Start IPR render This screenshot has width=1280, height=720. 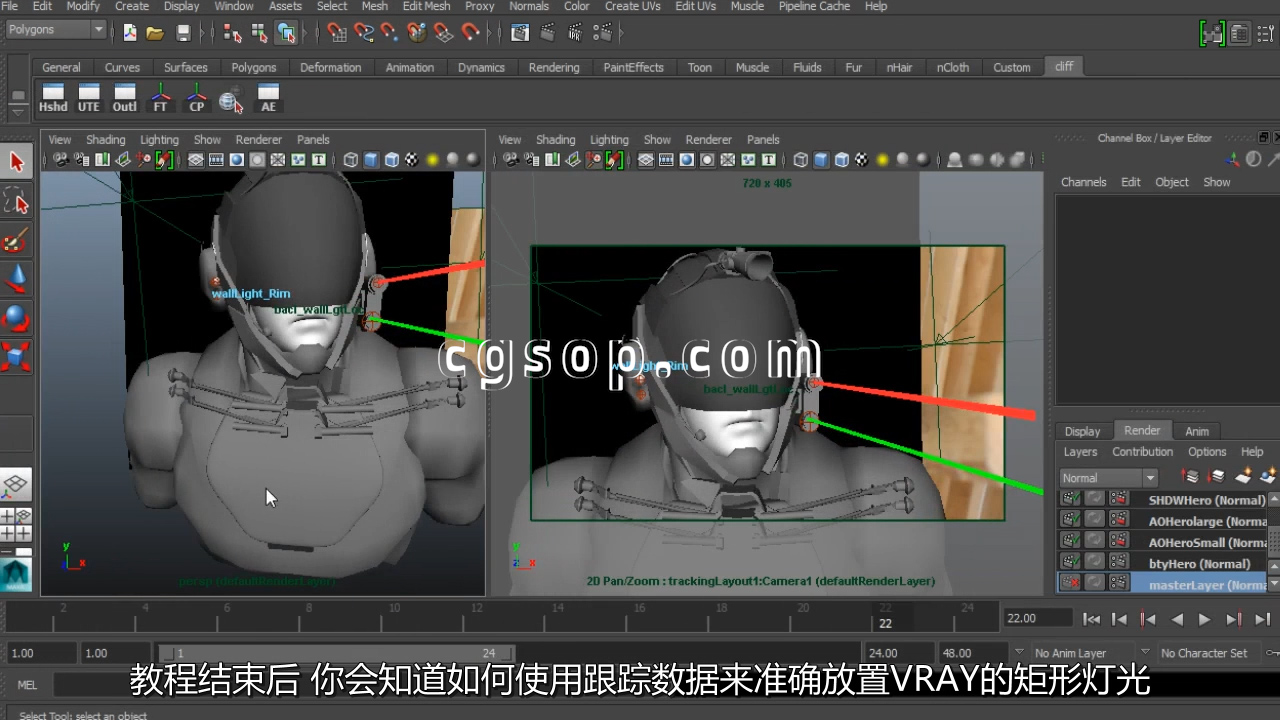pyautogui.click(x=575, y=33)
